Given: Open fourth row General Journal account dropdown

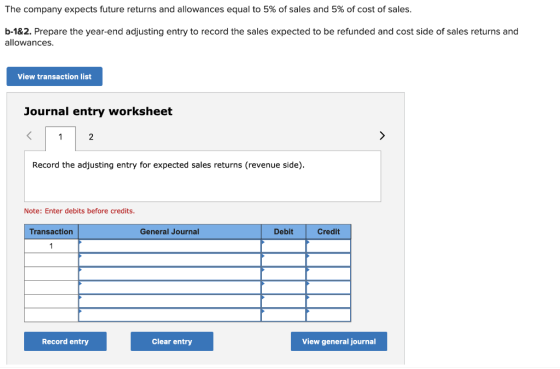Looking at the screenshot, I should (x=170, y=288).
